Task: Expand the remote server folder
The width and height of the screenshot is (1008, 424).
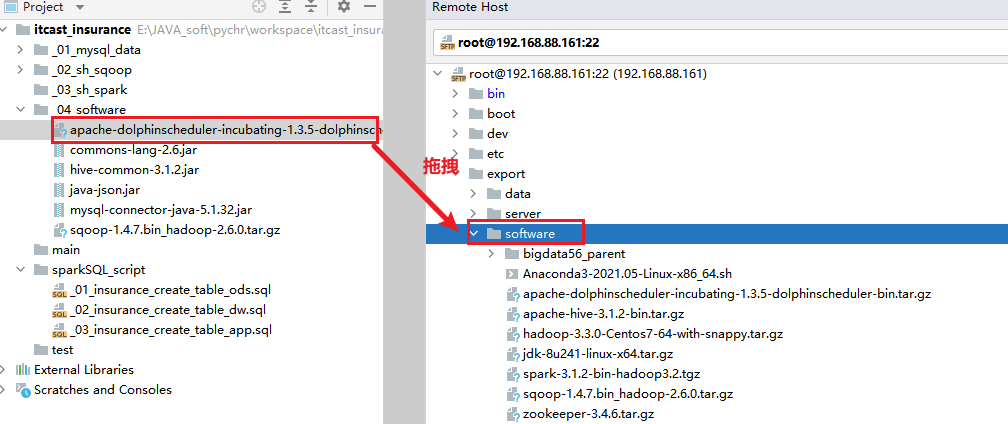Action: [x=474, y=213]
